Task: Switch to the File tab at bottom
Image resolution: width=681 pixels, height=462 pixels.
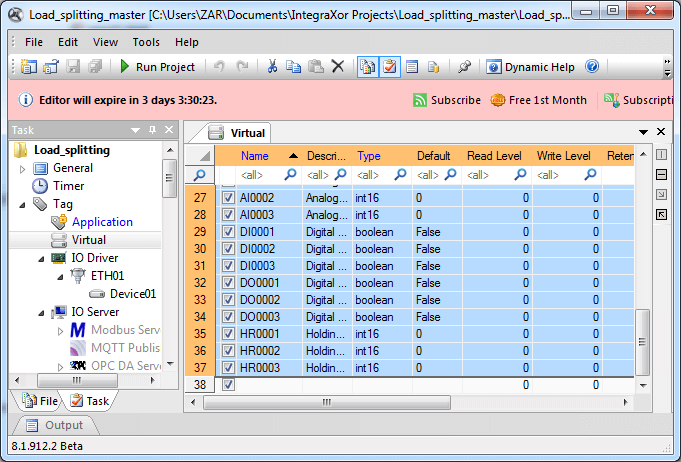Action: coord(40,401)
